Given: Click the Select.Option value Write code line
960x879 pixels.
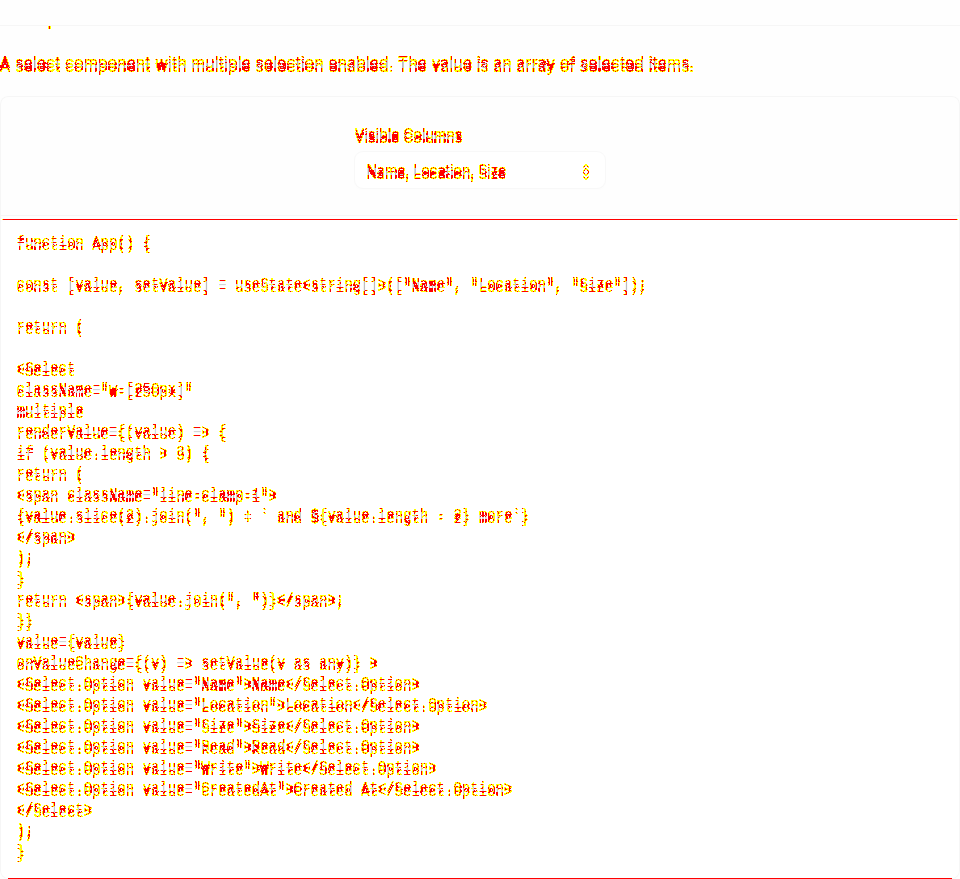Looking at the screenshot, I should (x=227, y=769).
